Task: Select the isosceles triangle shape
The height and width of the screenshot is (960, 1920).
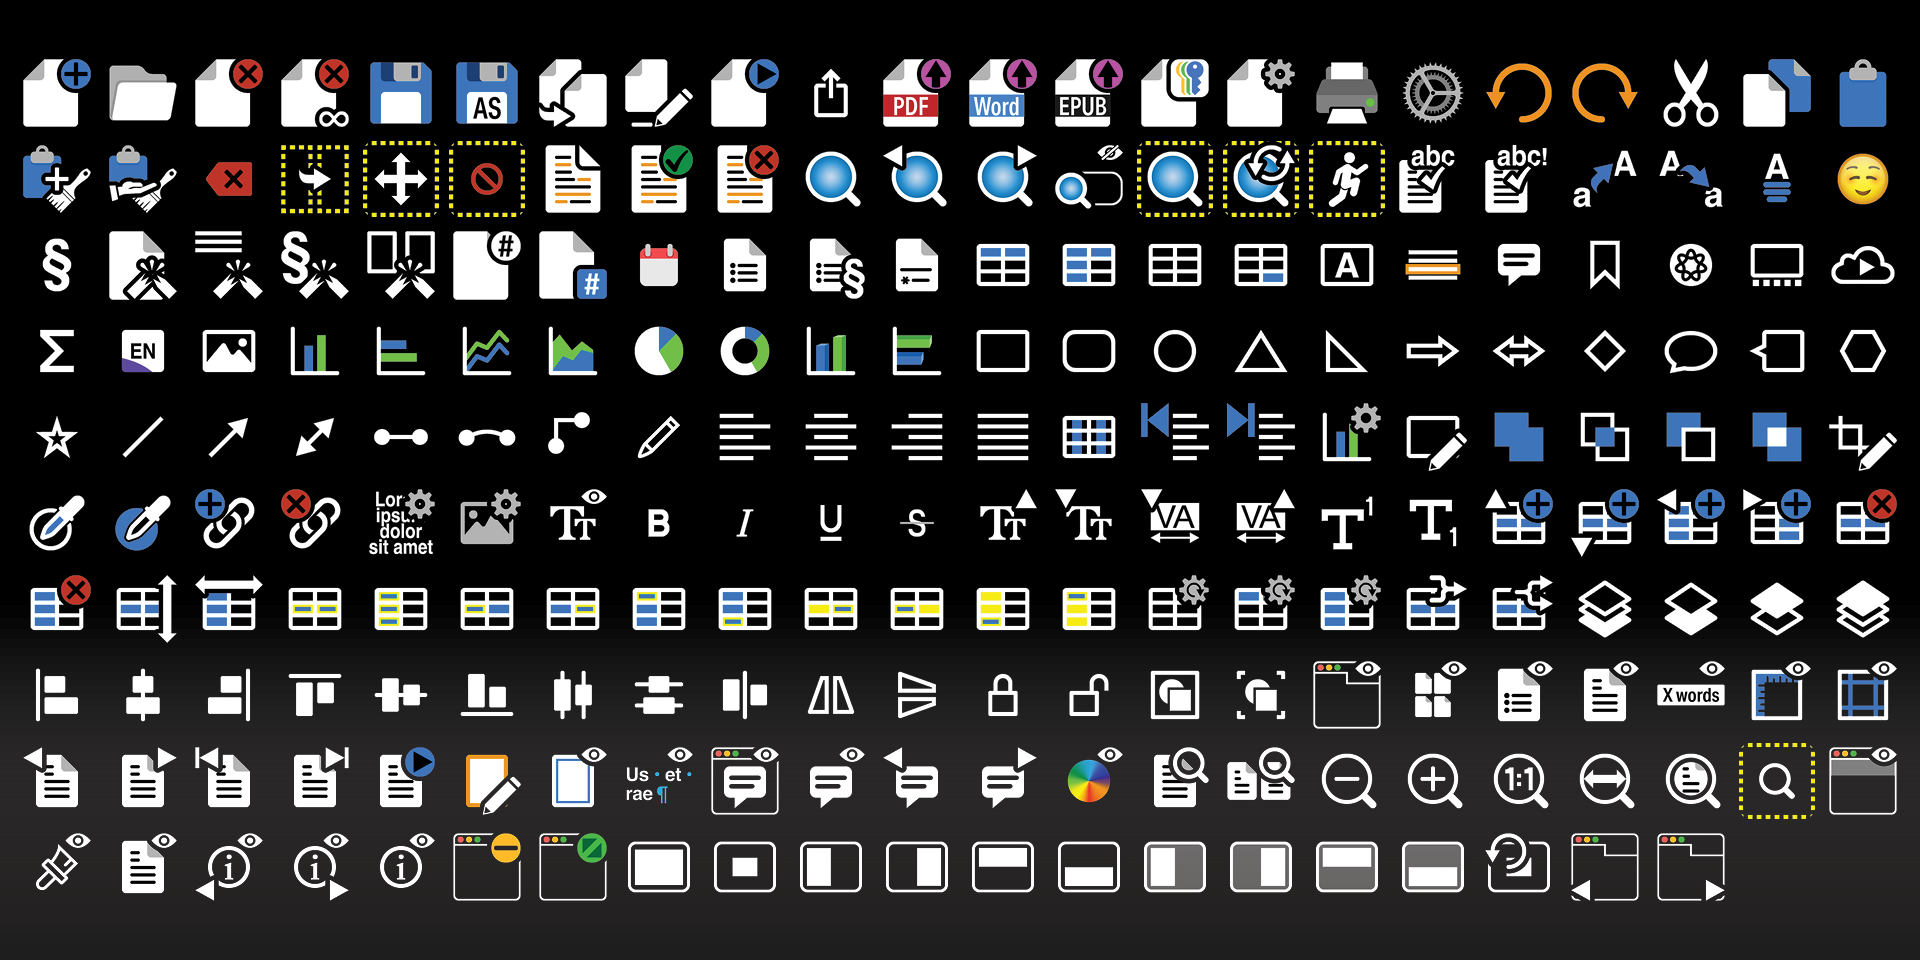Action: click(1261, 351)
